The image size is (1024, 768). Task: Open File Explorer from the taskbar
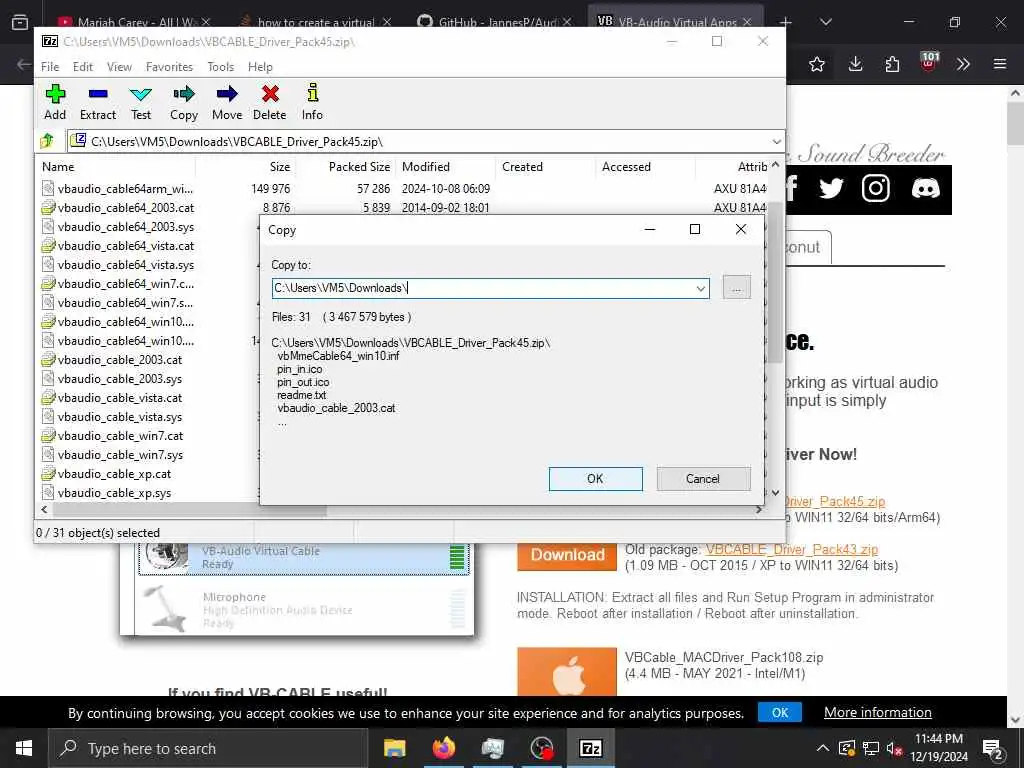[x=394, y=748]
